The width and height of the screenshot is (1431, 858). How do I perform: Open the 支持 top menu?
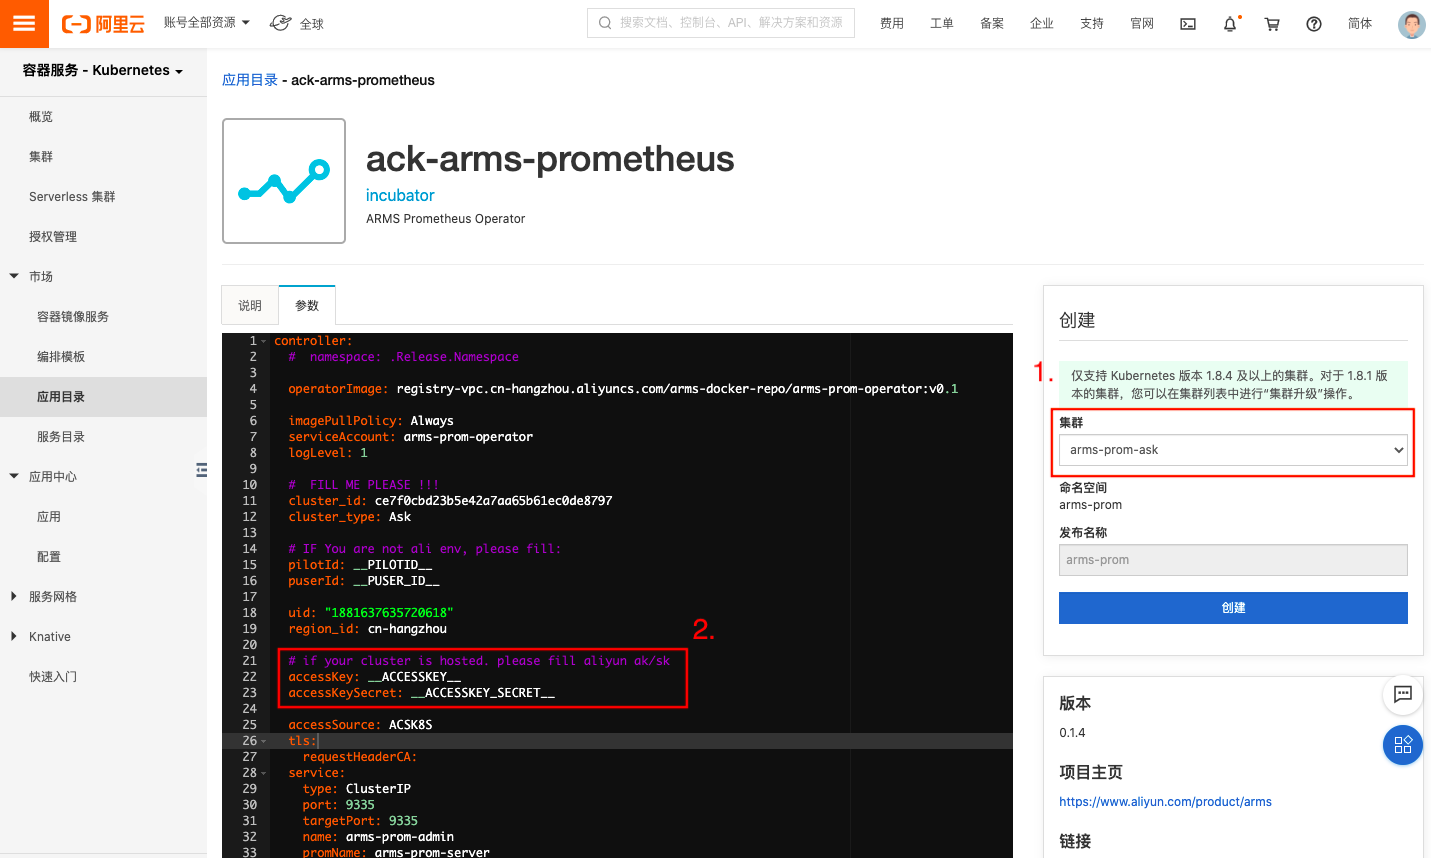click(x=1092, y=24)
